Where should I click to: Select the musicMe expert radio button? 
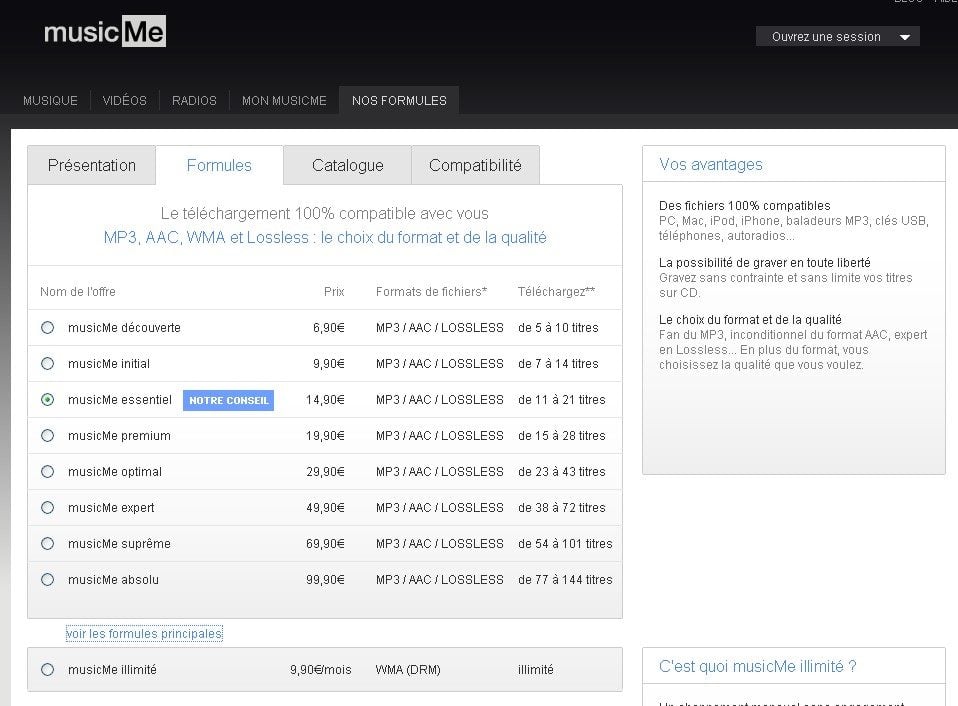click(x=47, y=508)
